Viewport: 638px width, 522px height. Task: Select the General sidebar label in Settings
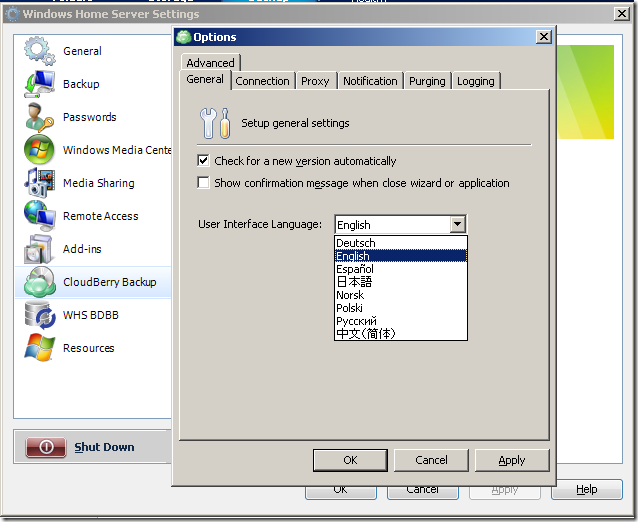tap(83, 51)
